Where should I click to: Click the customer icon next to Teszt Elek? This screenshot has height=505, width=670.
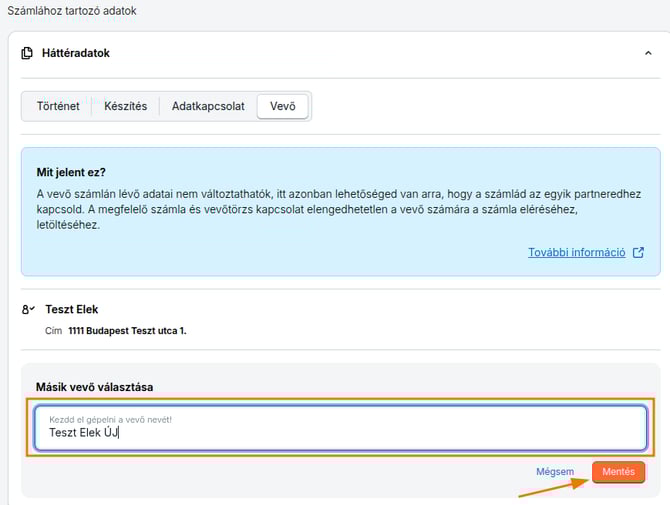tap(28, 310)
